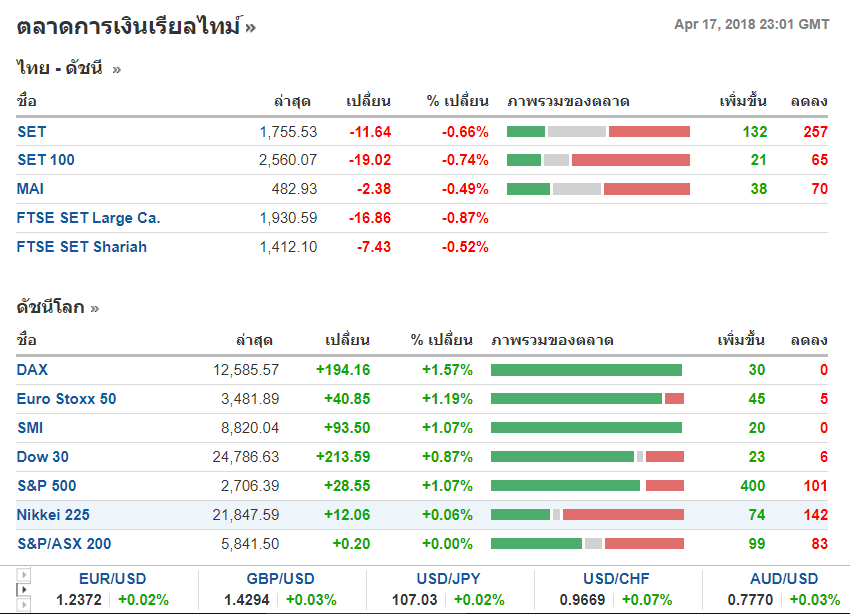Open the AUD/USD currency pair
Screen dimensions: 850x614
[784, 579]
